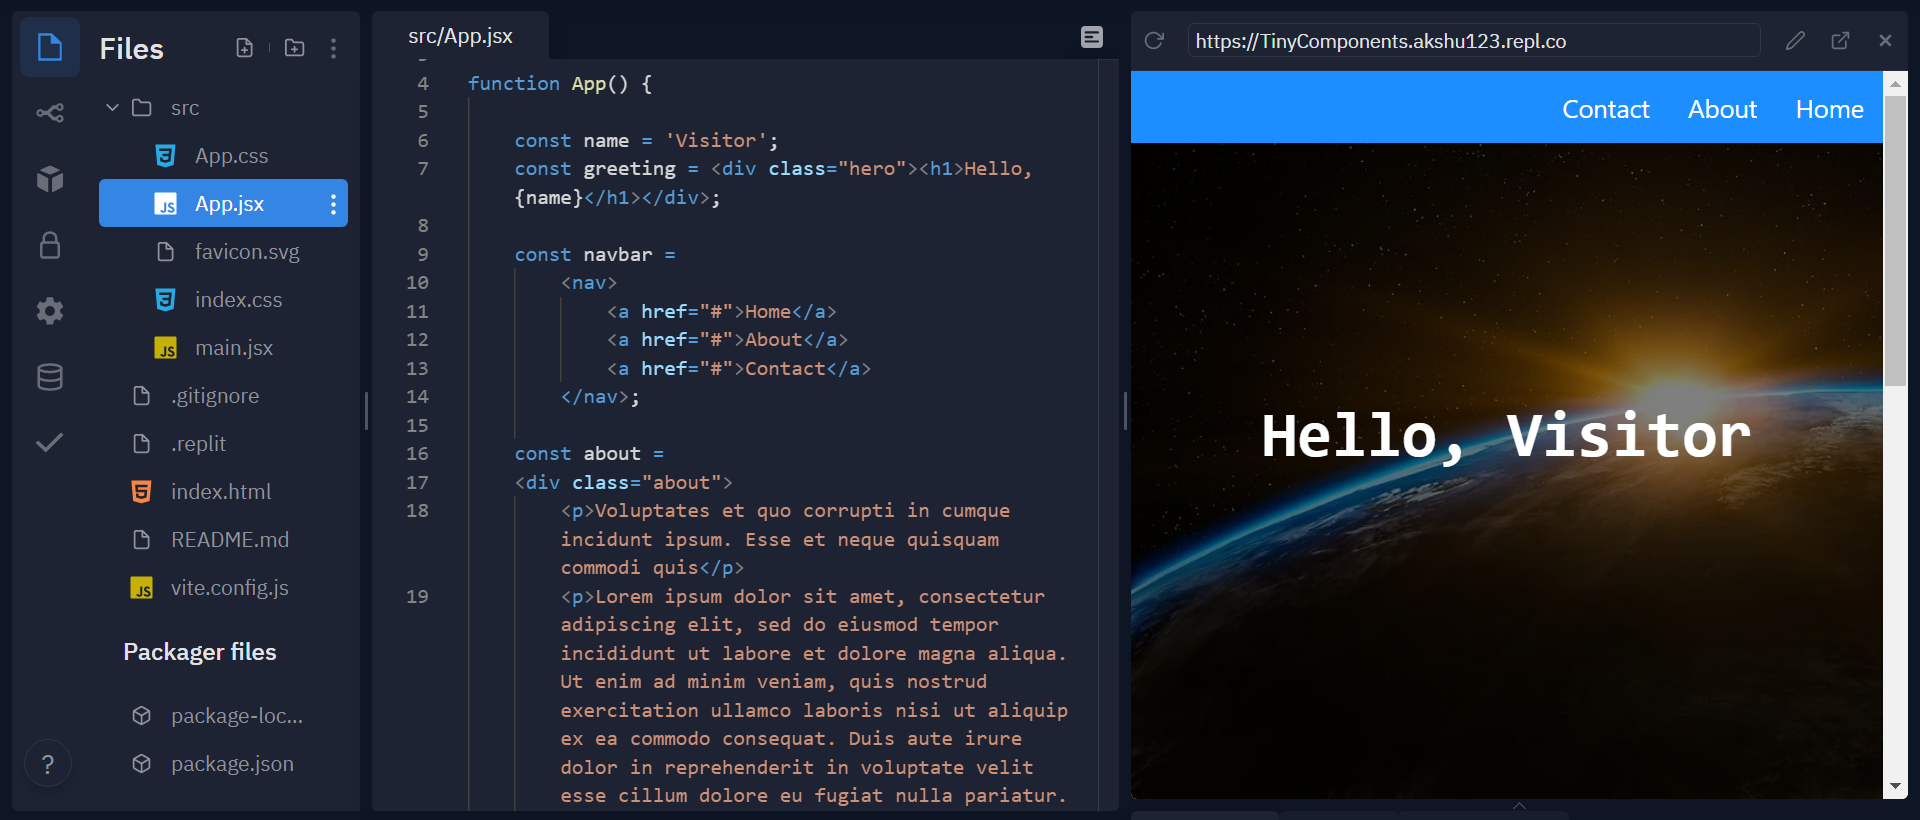Image resolution: width=1920 pixels, height=820 pixels.
Task: Add a new folder icon
Action: coord(294,48)
